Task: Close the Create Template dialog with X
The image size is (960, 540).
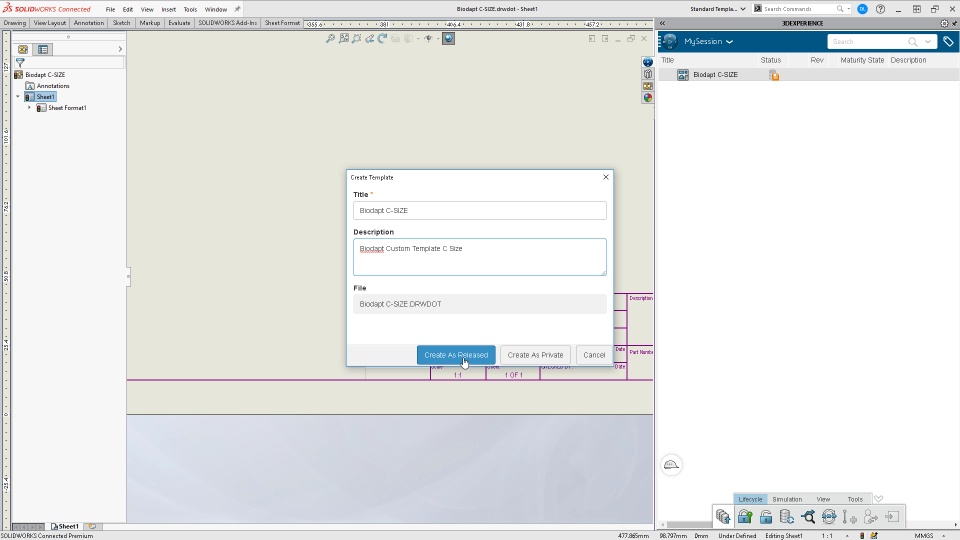Action: click(x=606, y=177)
